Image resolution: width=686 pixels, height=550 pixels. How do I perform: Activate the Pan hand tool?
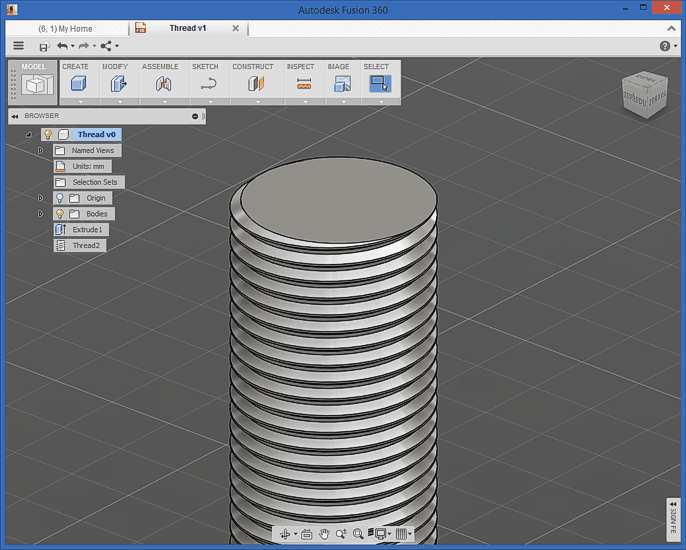325,535
